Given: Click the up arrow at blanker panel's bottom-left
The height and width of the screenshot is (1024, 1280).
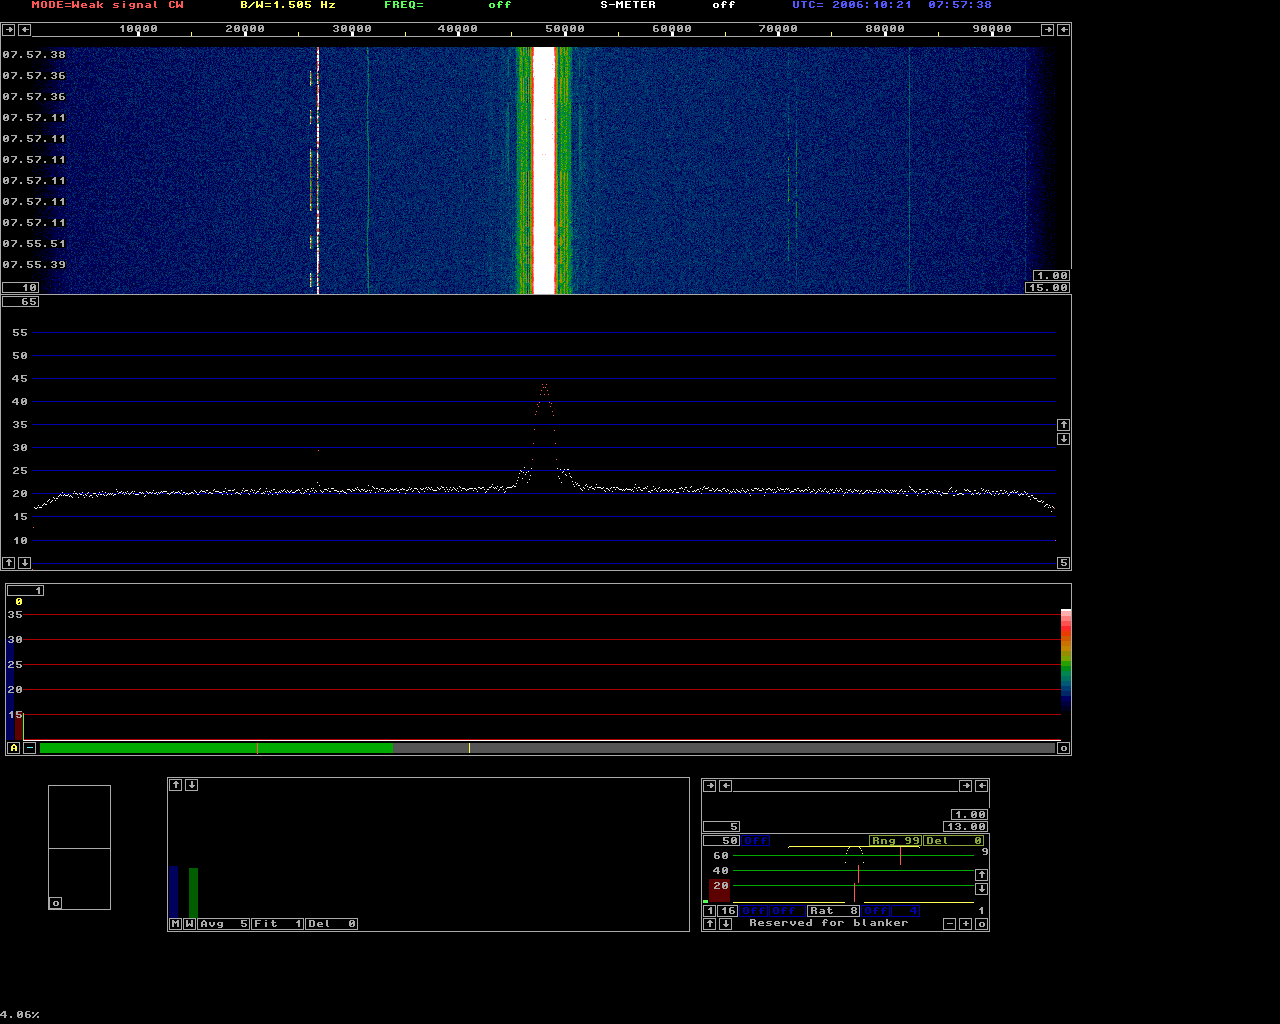Looking at the screenshot, I should (709, 924).
